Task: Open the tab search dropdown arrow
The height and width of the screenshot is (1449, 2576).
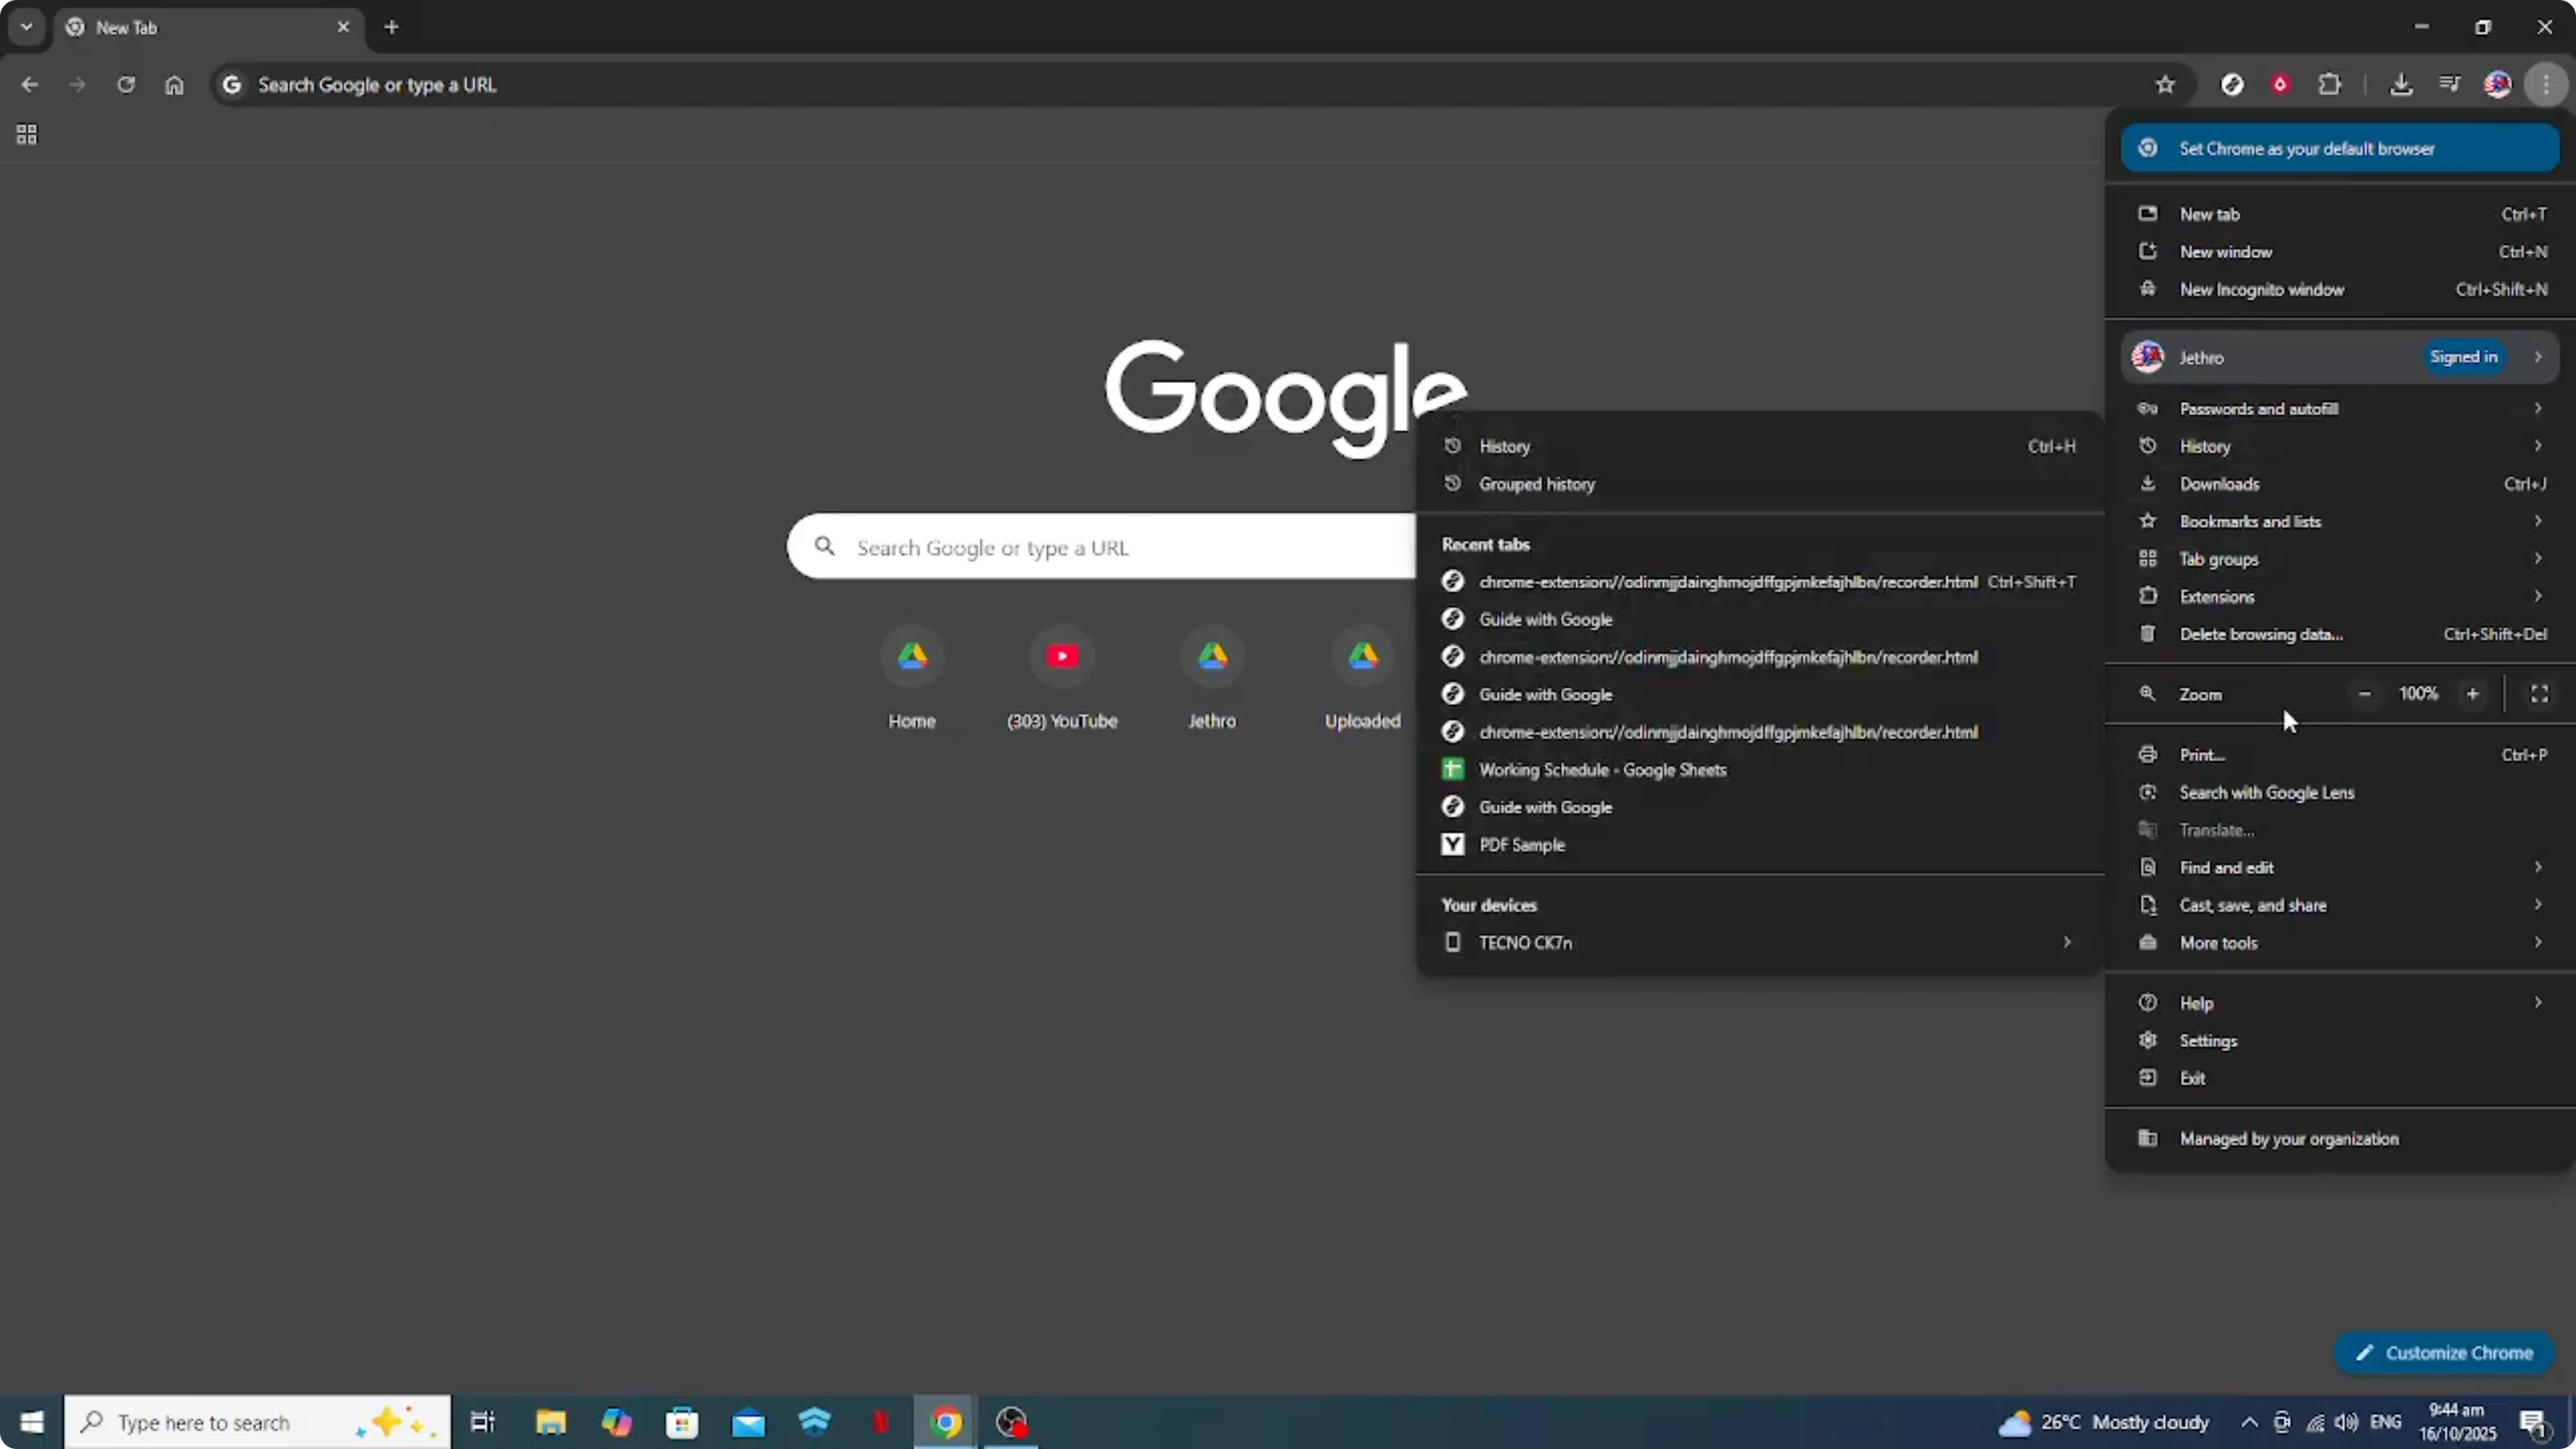Action: point(26,27)
